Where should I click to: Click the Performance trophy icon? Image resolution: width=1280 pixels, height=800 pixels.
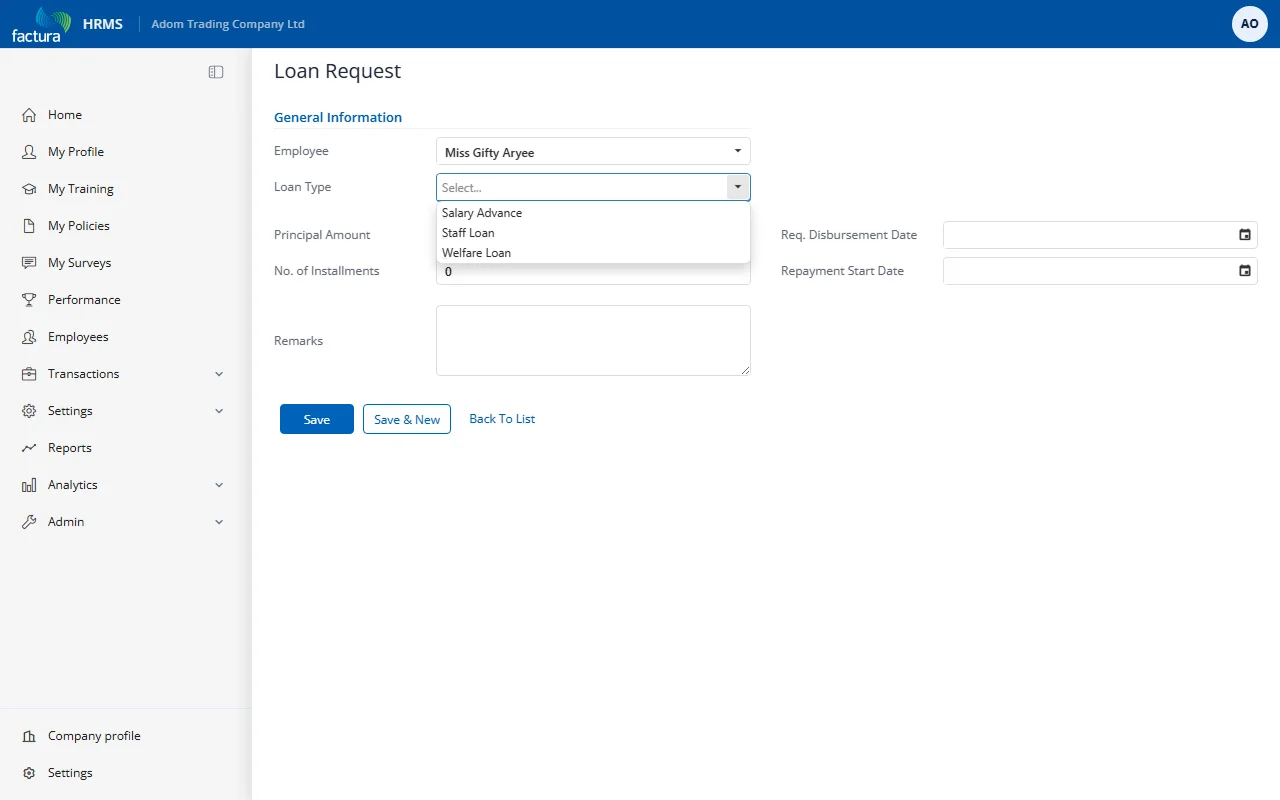pyautogui.click(x=29, y=300)
